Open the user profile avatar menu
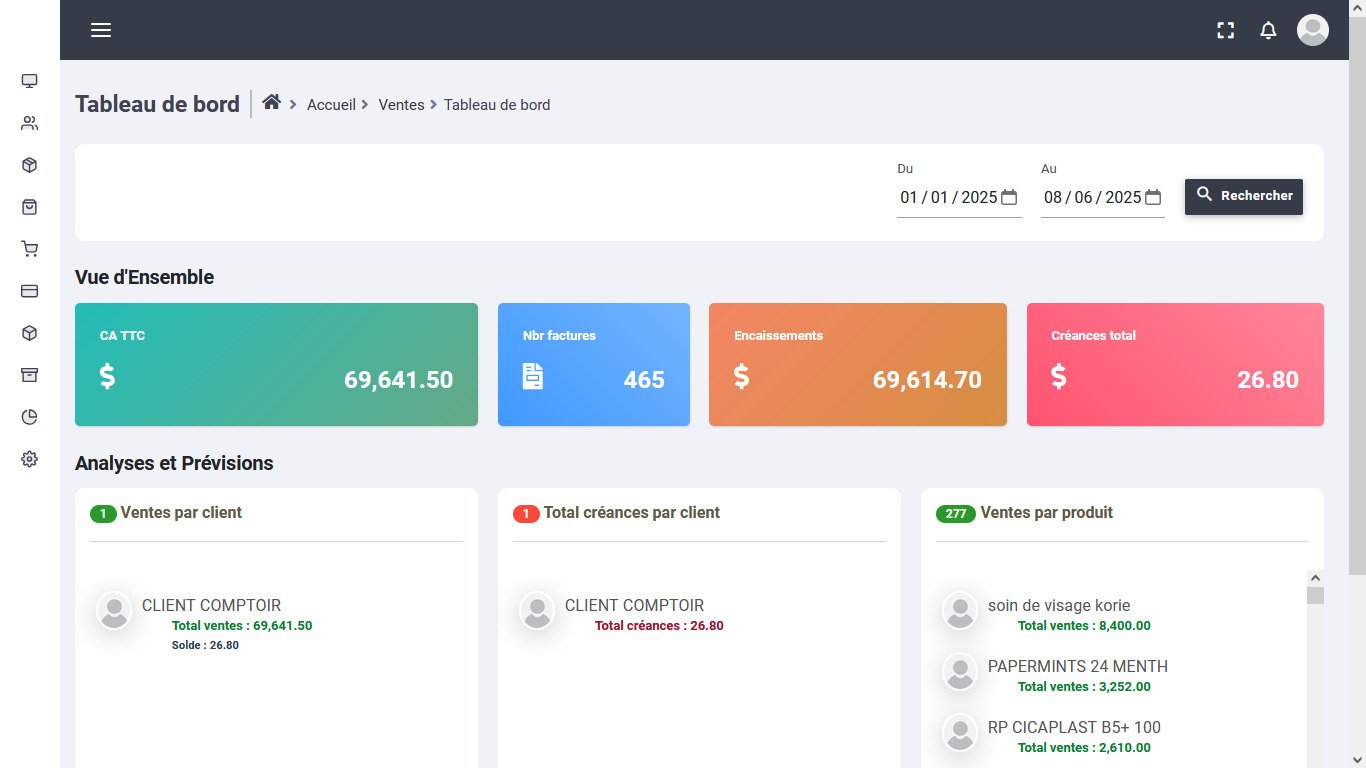 1312,30
